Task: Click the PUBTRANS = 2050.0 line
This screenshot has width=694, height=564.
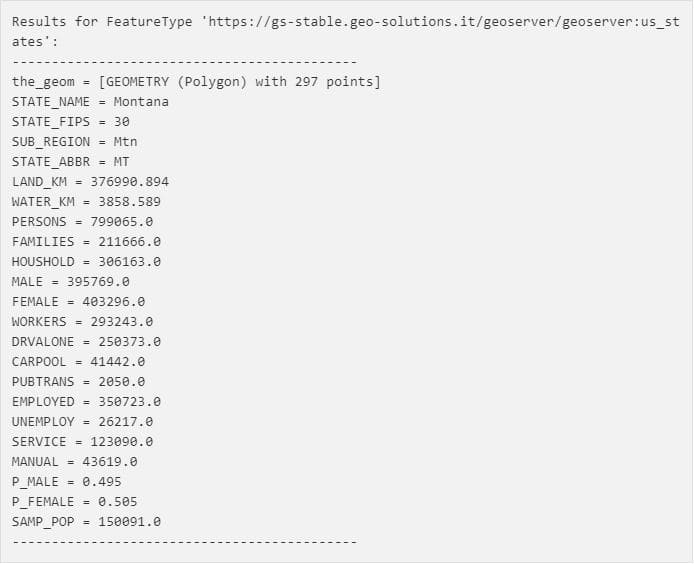Action: (x=78, y=382)
